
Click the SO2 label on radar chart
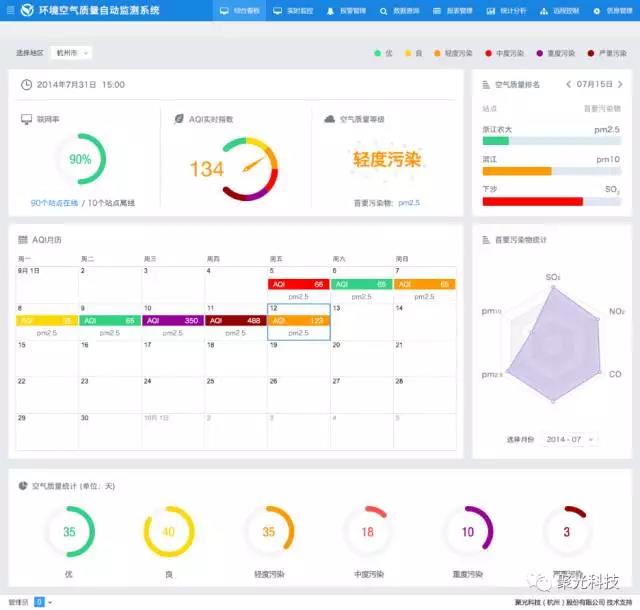553,277
